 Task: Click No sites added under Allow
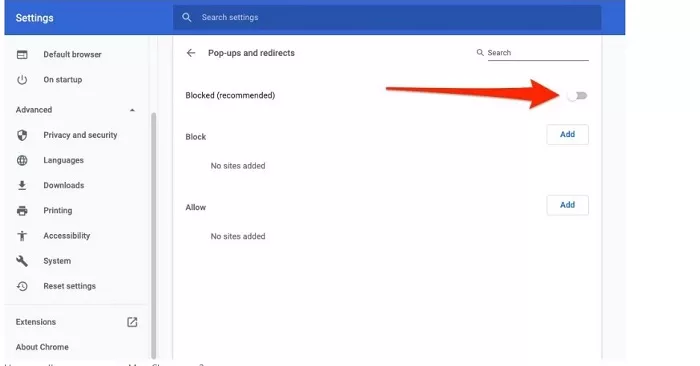point(238,237)
